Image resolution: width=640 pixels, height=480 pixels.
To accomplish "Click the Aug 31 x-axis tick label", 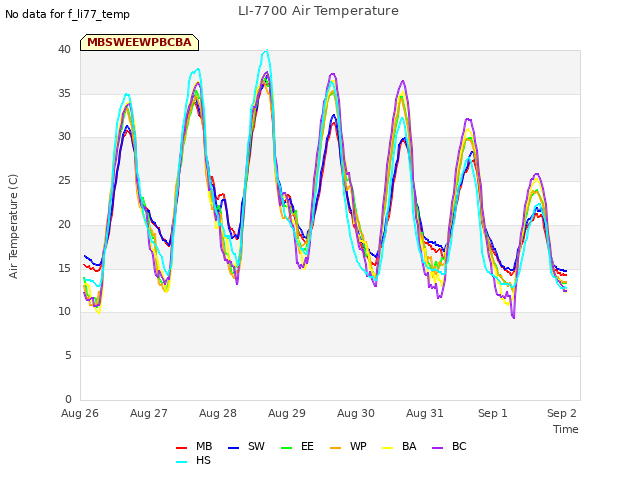I will [425, 413].
